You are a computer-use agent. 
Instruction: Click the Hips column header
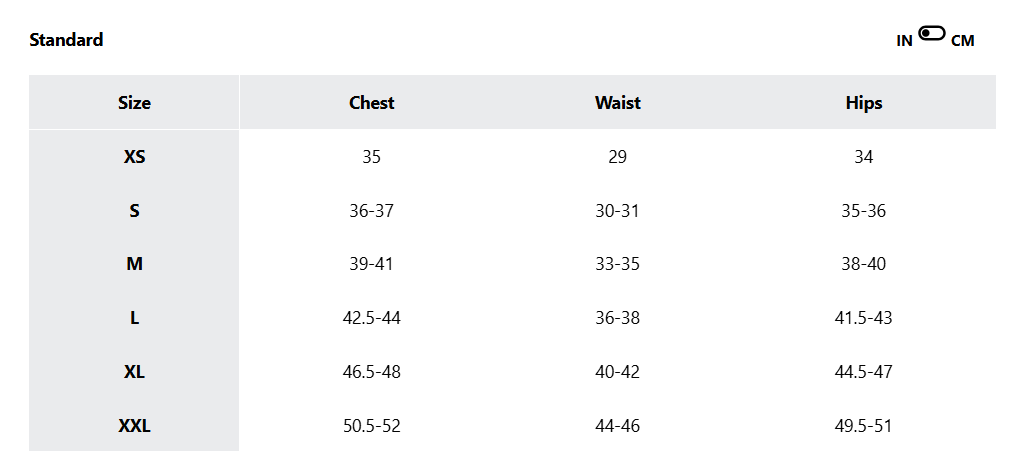pyautogui.click(x=864, y=103)
